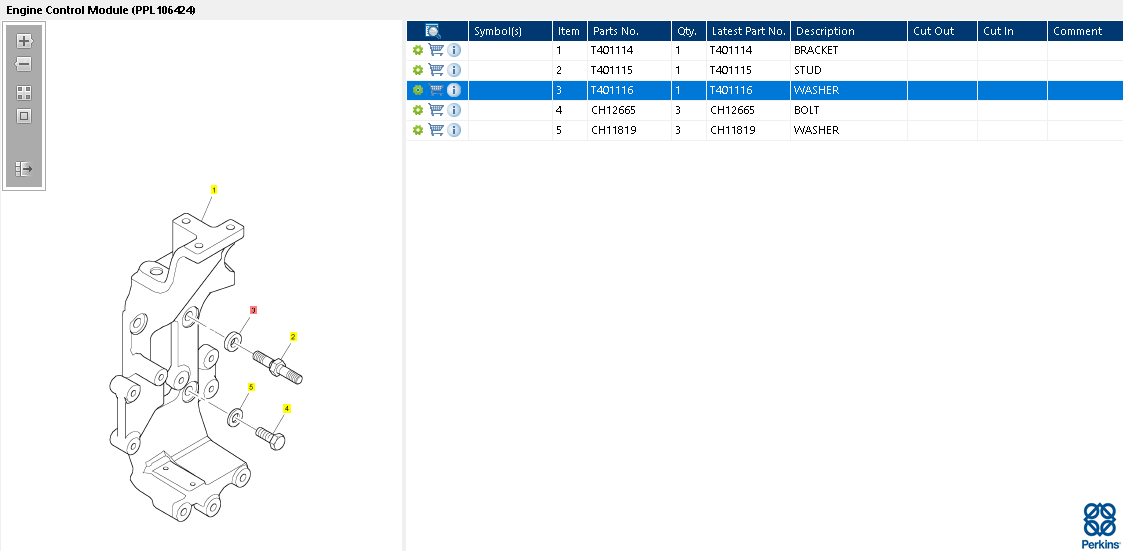Select callout 4 on the diagram
Viewport: 1123px width, 551px height.
tap(286, 408)
